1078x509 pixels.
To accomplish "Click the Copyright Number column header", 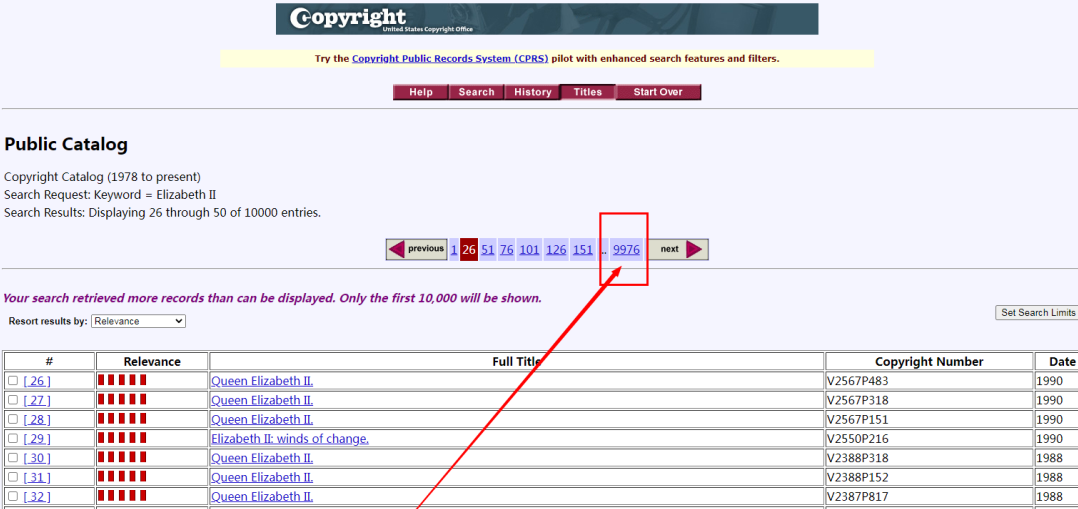I will pyautogui.click(x=929, y=361).
